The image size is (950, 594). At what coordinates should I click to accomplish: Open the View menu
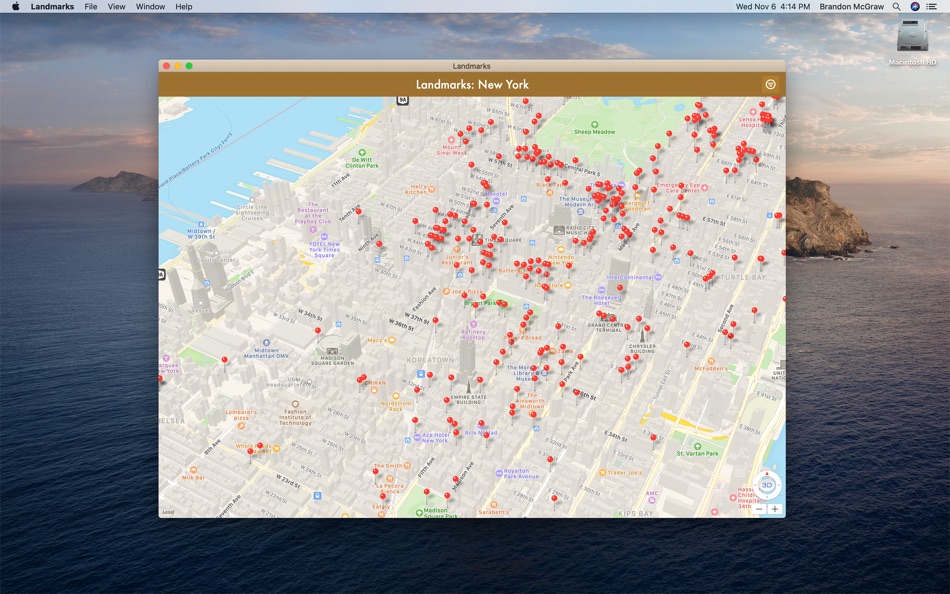(116, 7)
